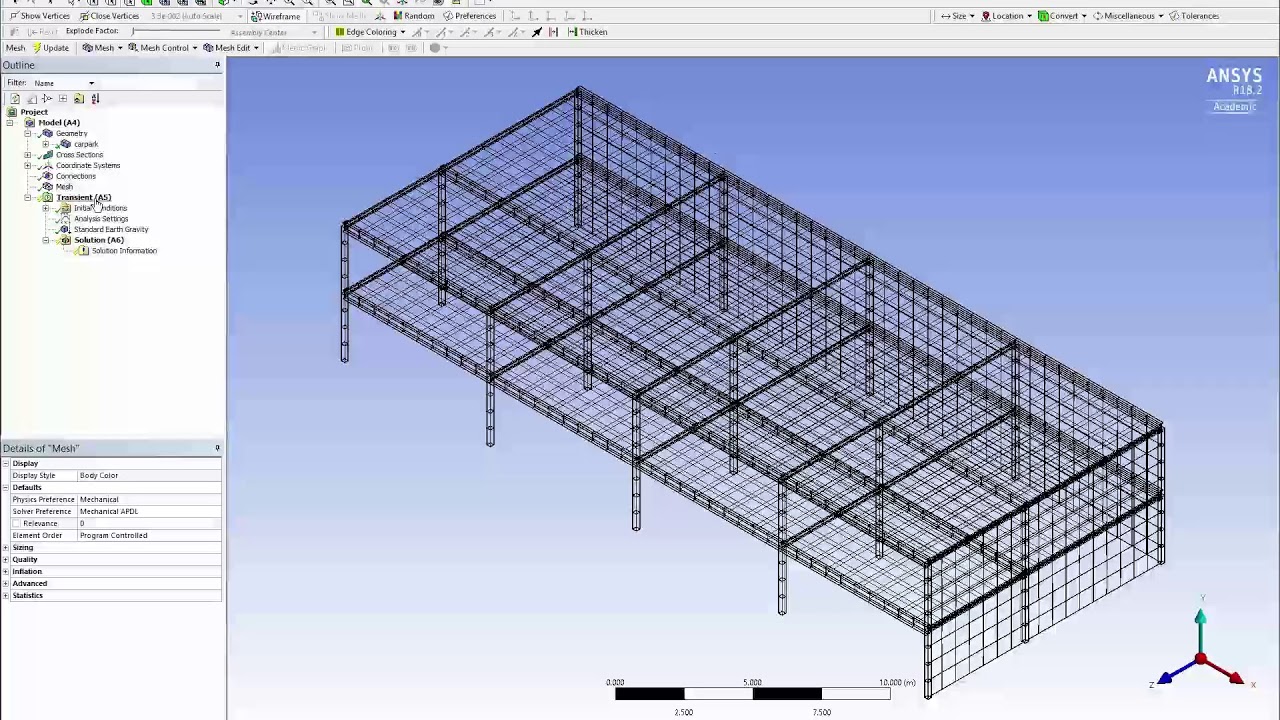Click the sort ascending outline icon
The image size is (1280, 720).
pyautogui.click(x=95, y=98)
